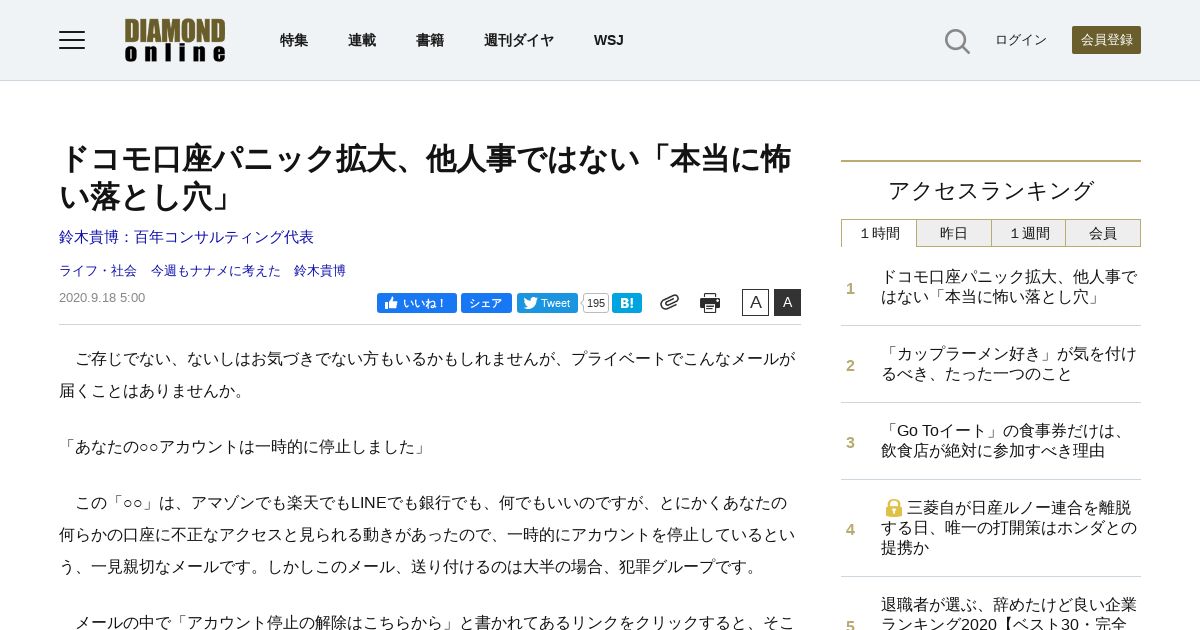Open ranking 3 Go Toイート article

(1005, 441)
